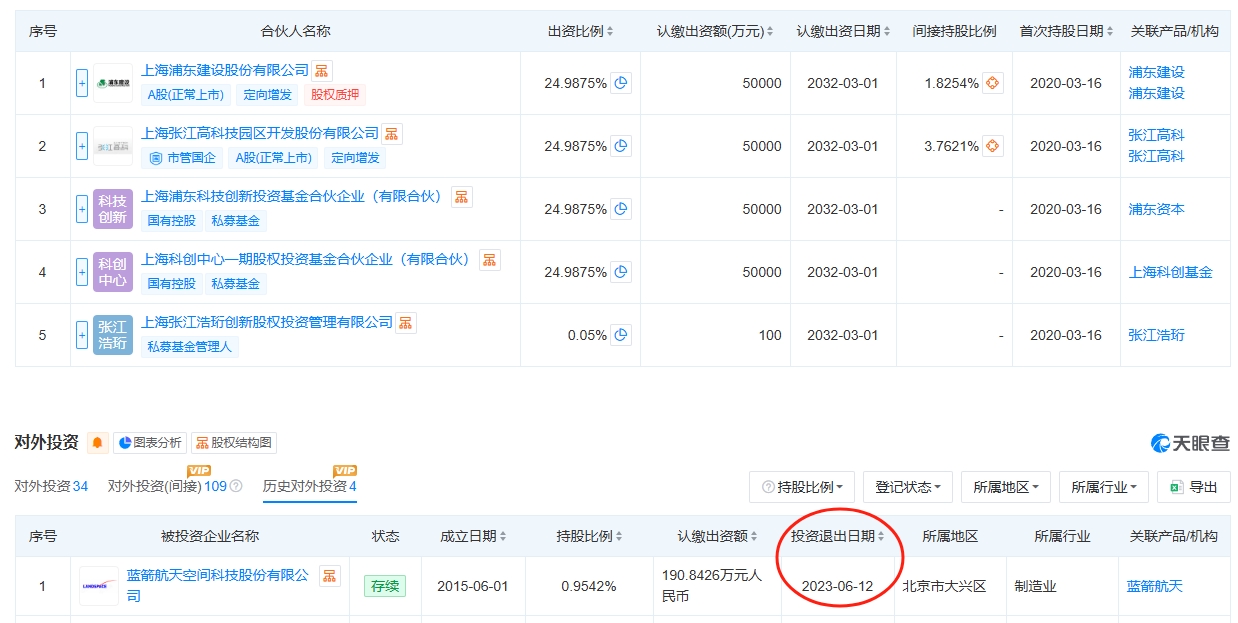Open 上海张江高科技园区开发股份有限公司 link
1238x623 pixels.
(261, 134)
